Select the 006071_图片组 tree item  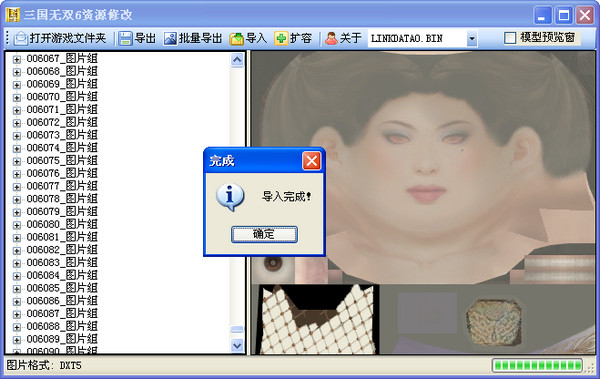point(62,109)
